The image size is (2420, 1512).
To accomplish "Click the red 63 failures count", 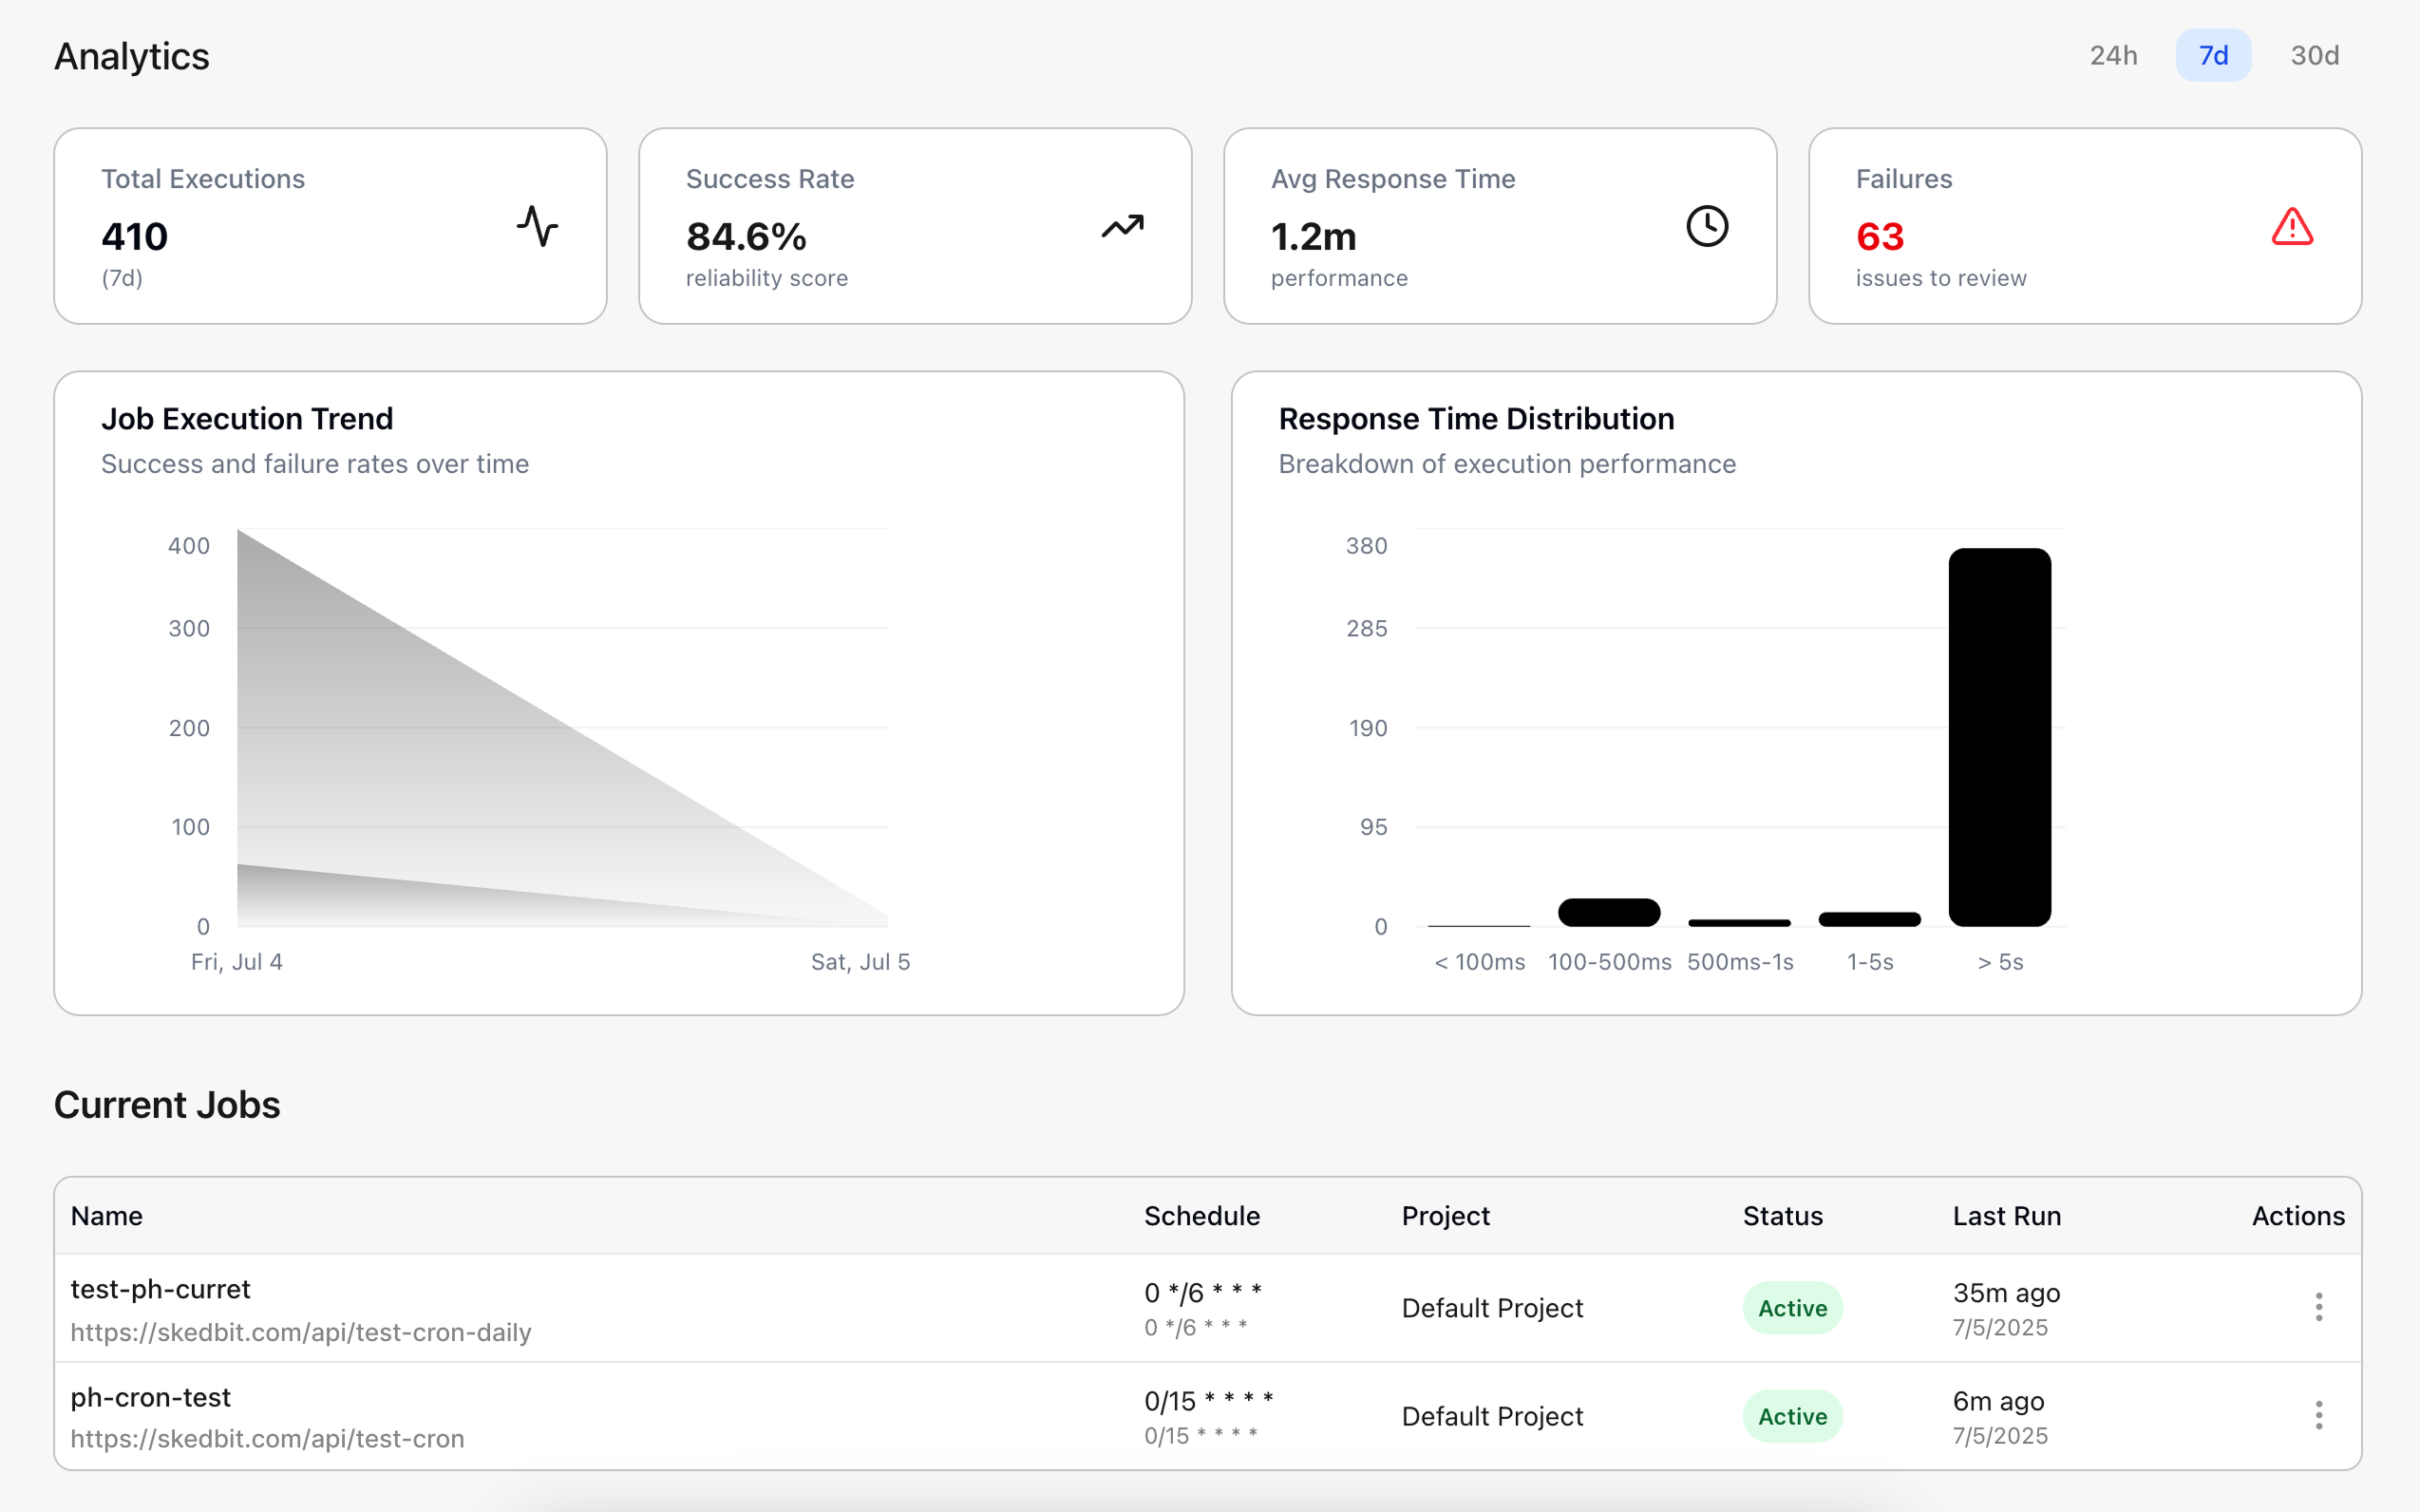I will [1880, 237].
